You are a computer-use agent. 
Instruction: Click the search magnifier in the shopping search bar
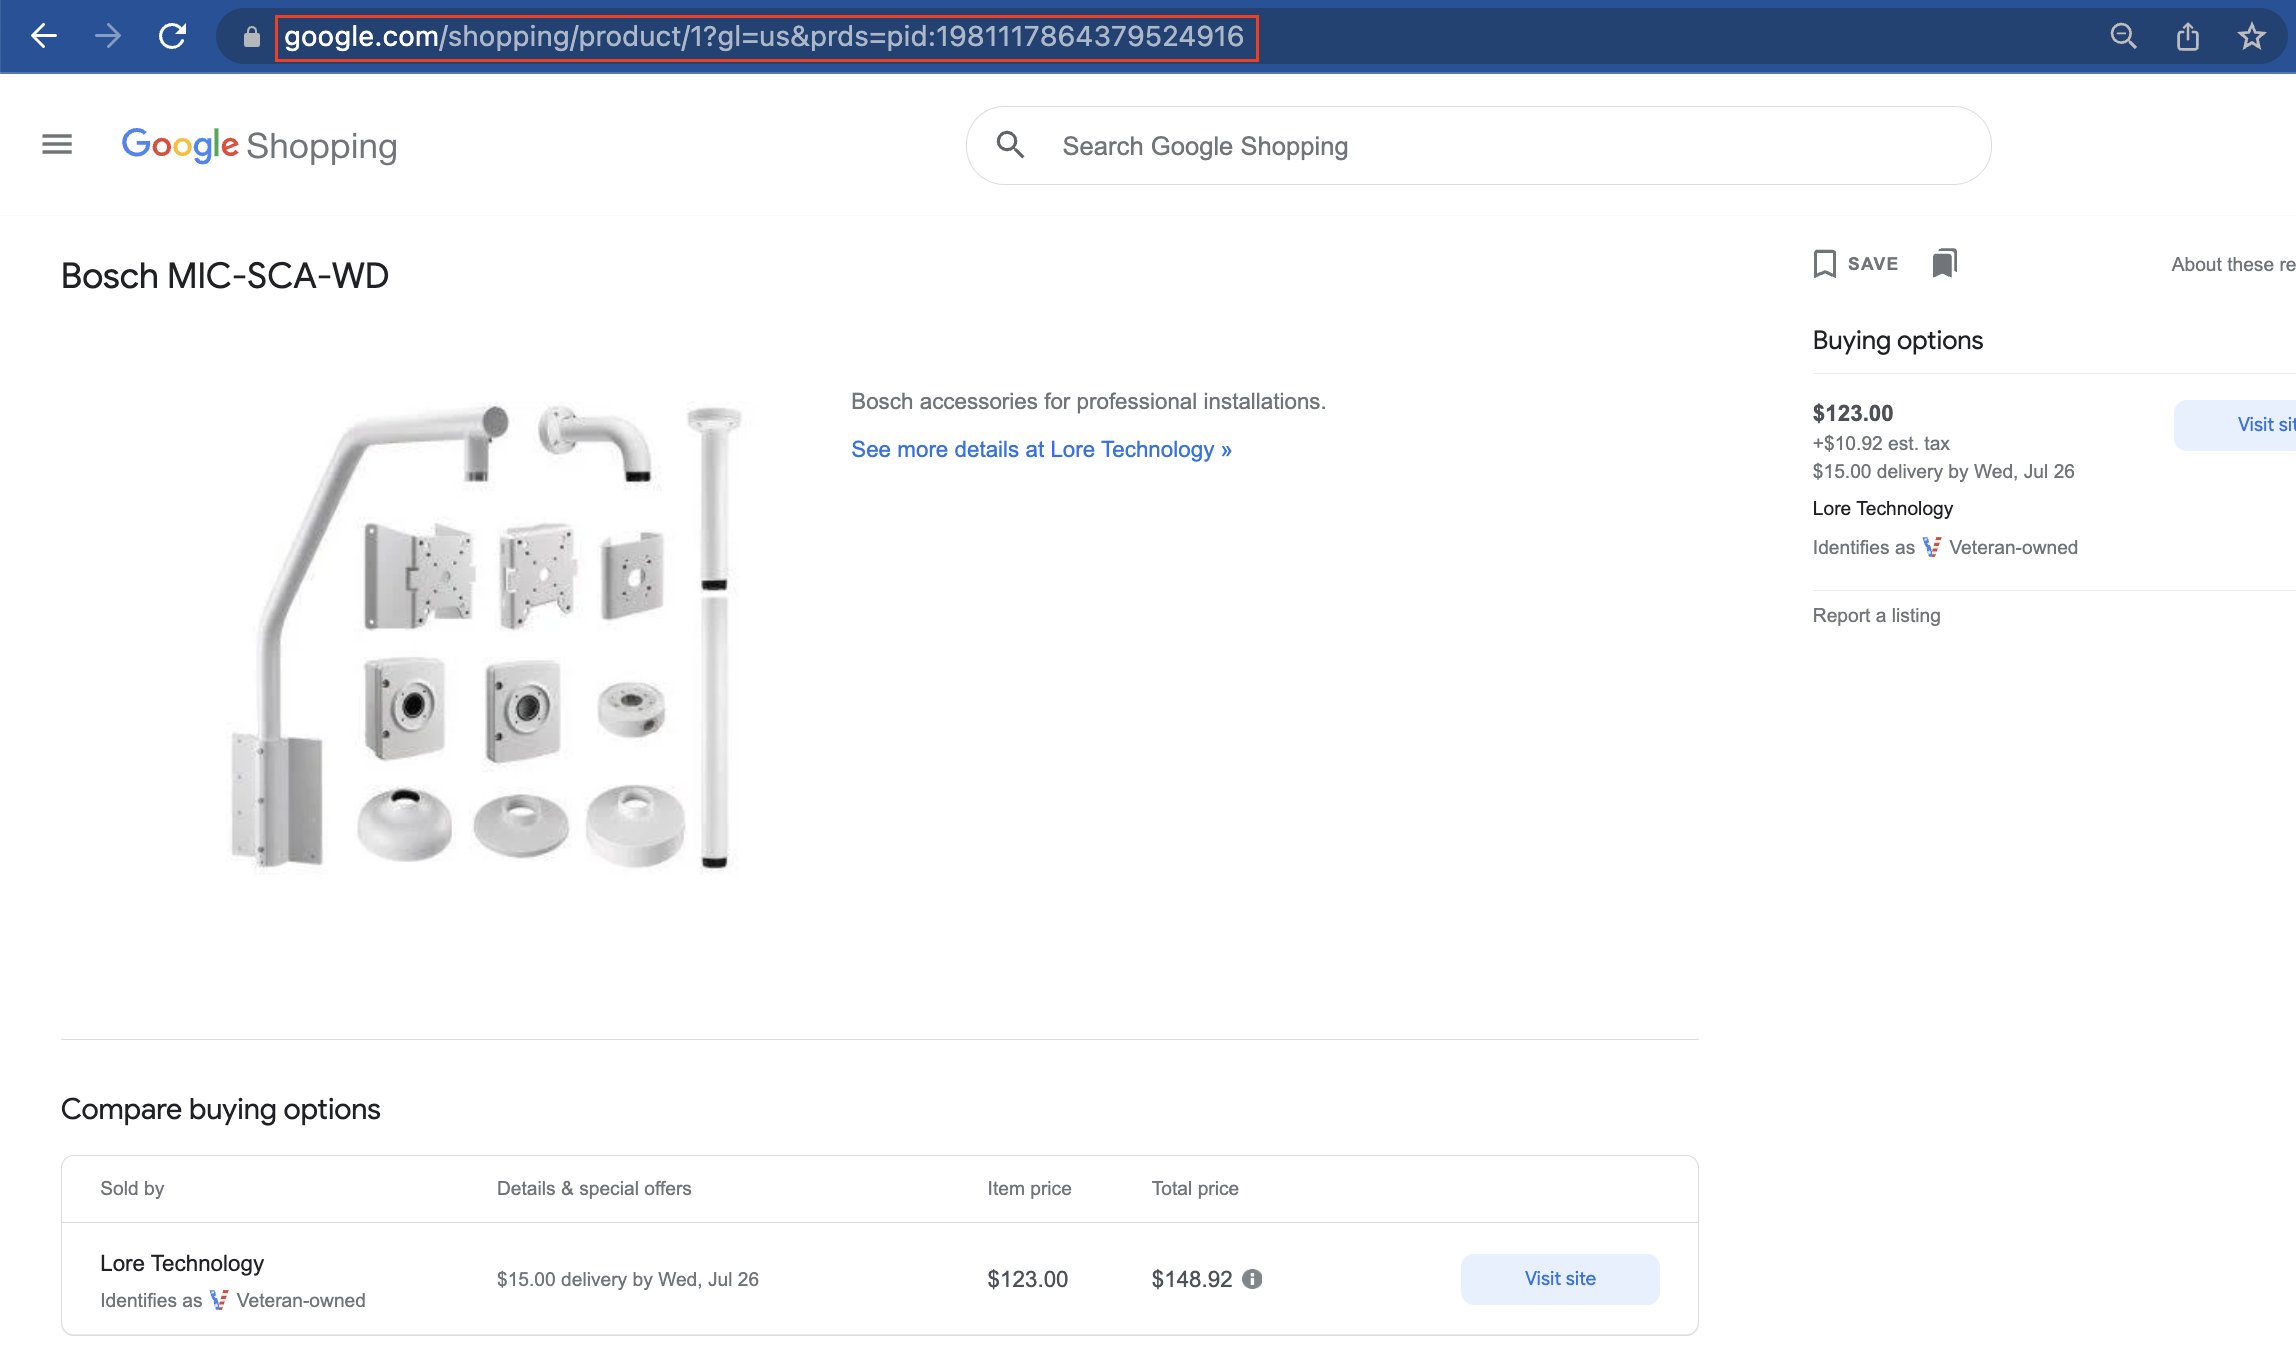pyautogui.click(x=1010, y=145)
